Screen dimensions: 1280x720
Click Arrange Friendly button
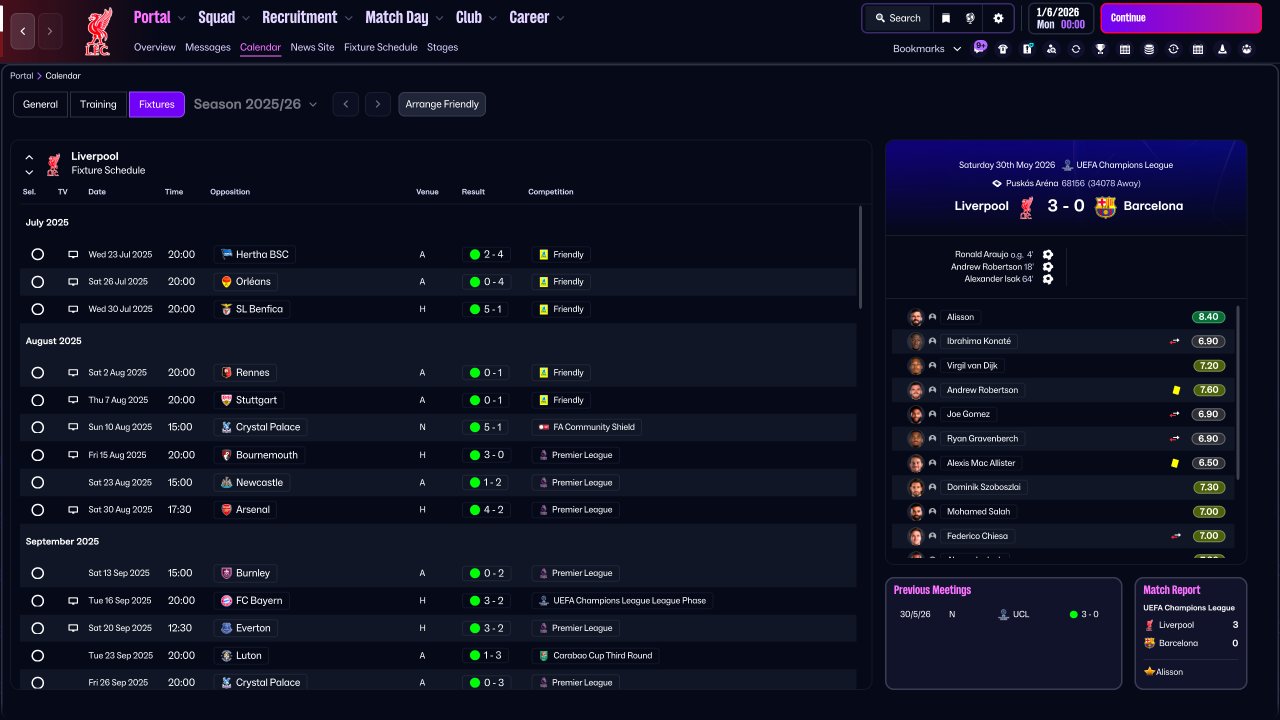click(442, 104)
